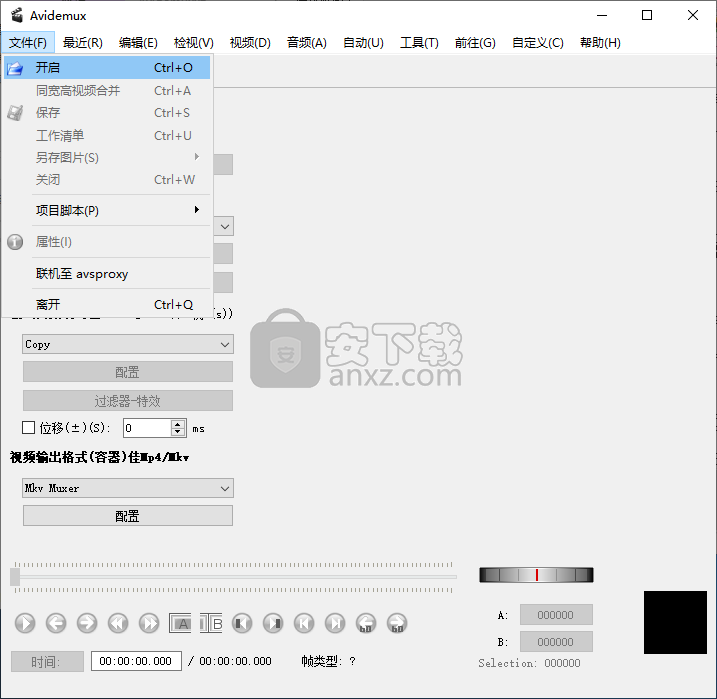This screenshot has width=717, height=699.
Task: Click the 时间: button
Action: click(47, 661)
